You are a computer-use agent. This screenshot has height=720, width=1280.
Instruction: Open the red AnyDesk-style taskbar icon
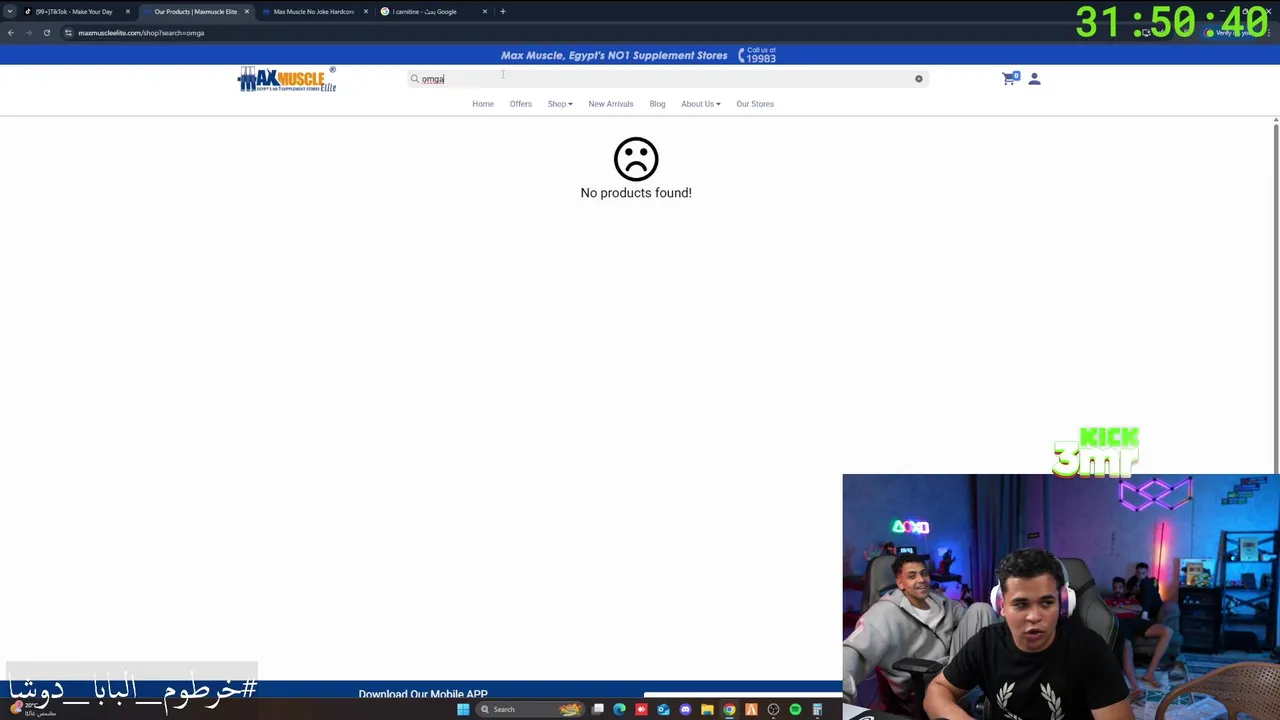coord(641,709)
